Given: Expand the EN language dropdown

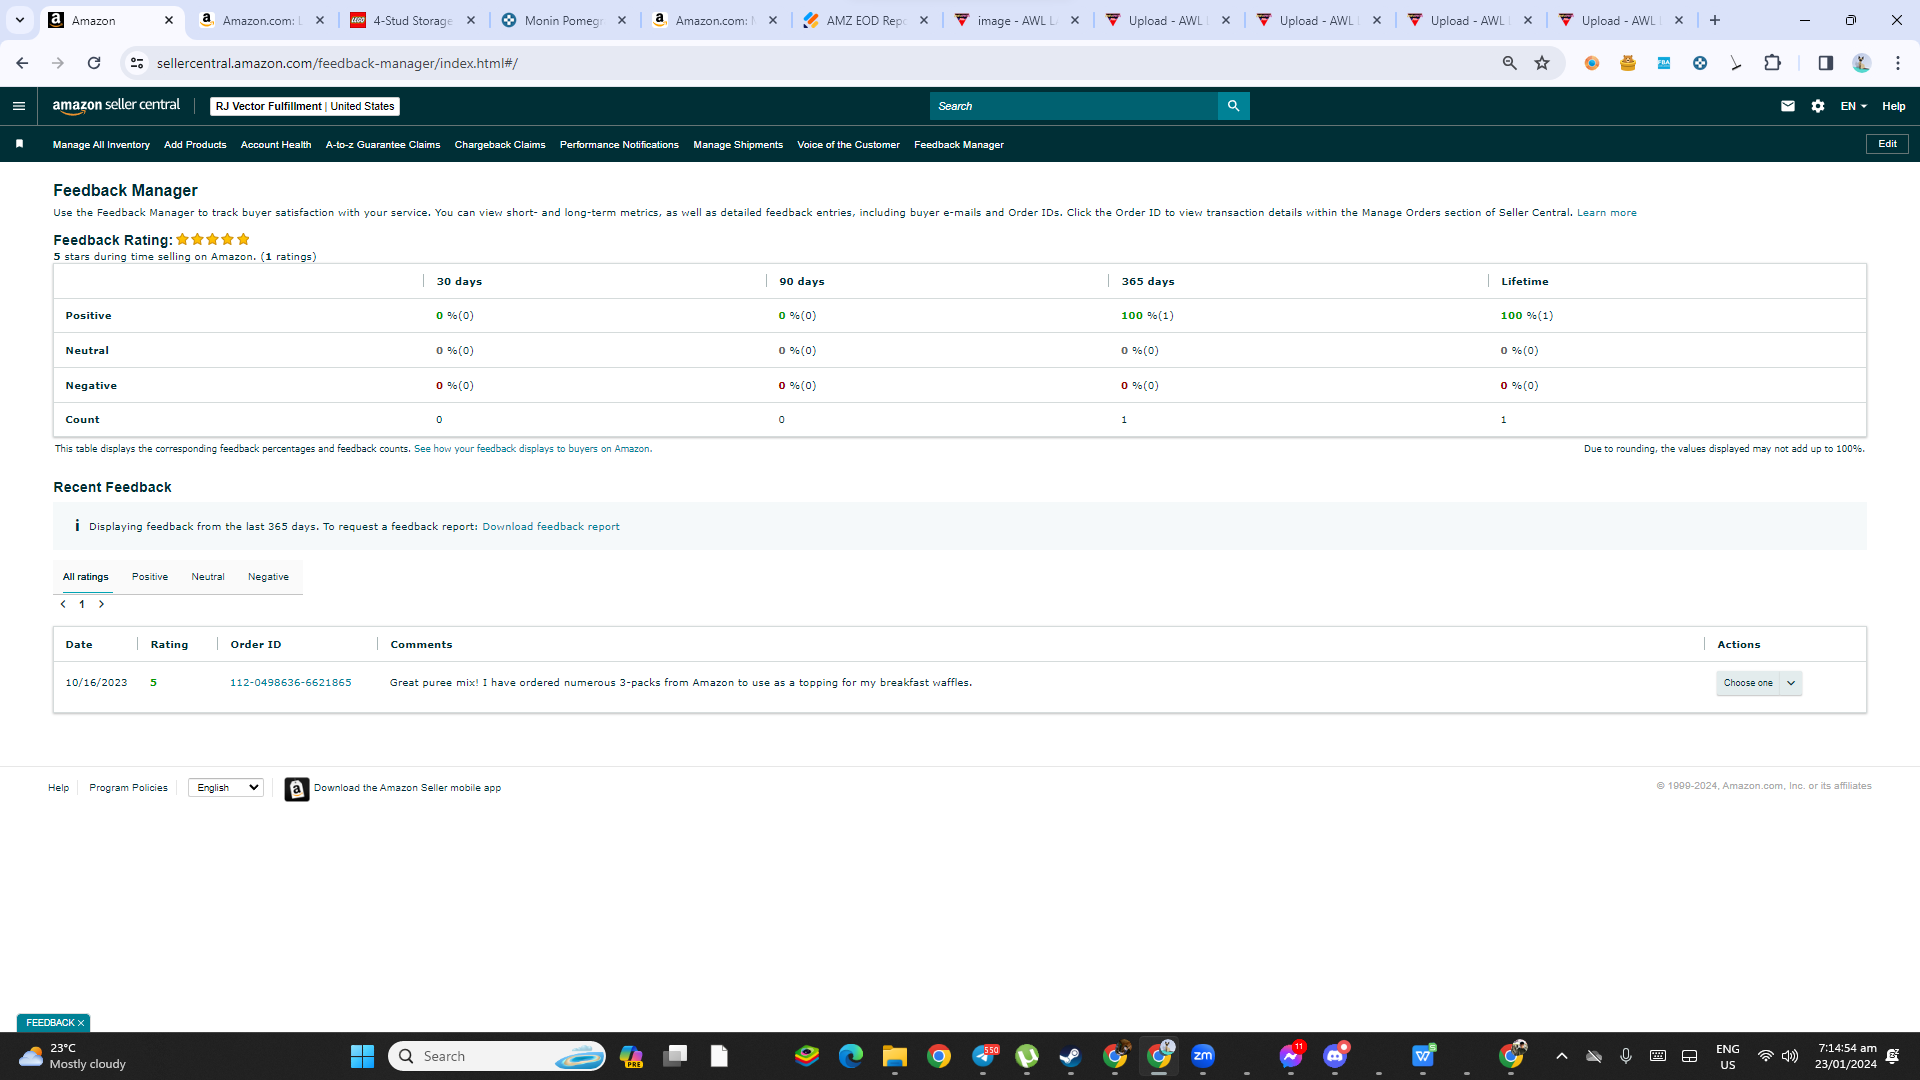Looking at the screenshot, I should tap(1853, 106).
